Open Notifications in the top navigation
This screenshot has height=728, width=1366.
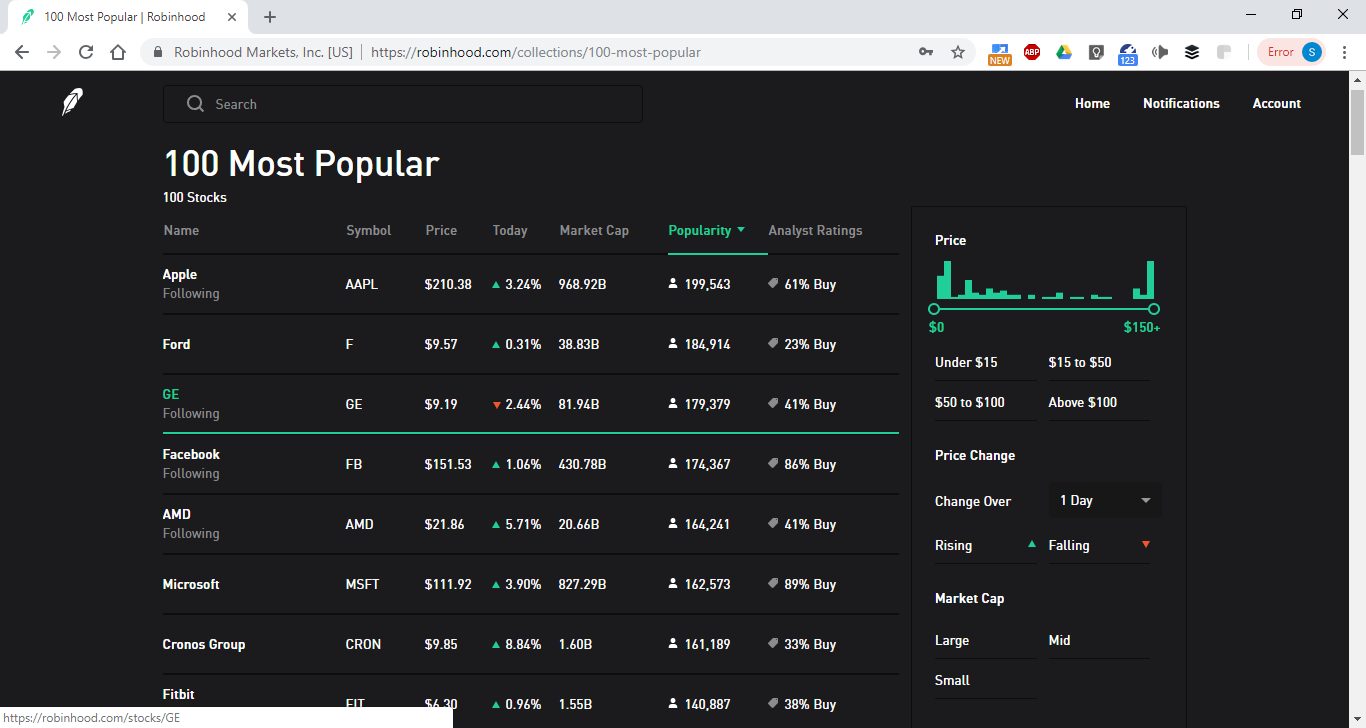pyautogui.click(x=1181, y=103)
